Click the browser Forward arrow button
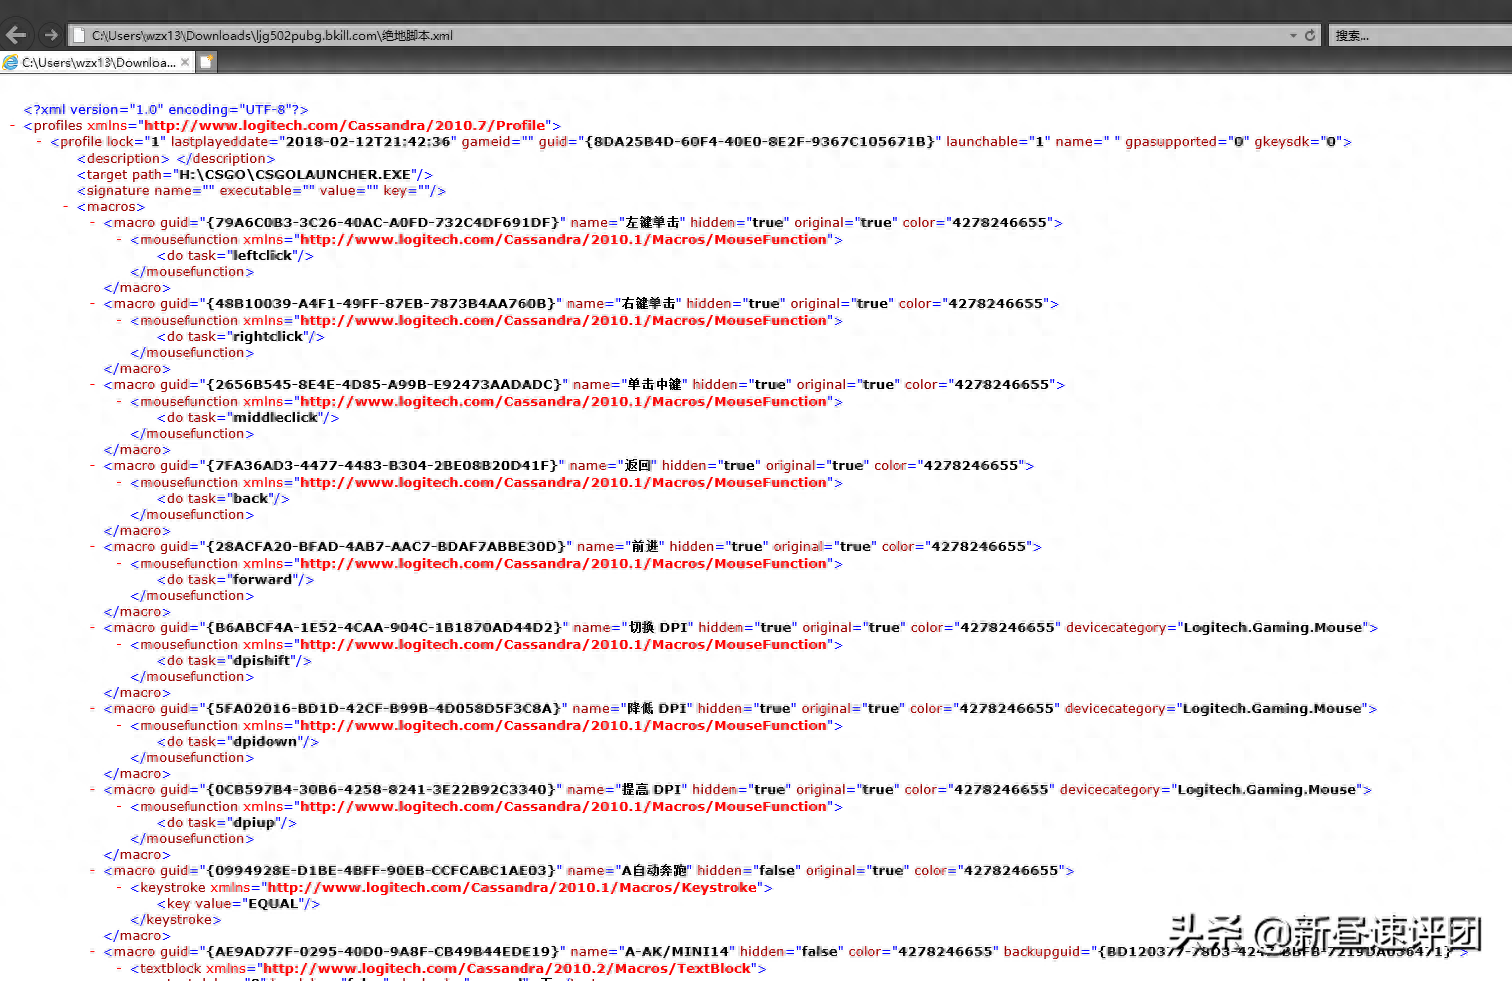 (x=50, y=35)
